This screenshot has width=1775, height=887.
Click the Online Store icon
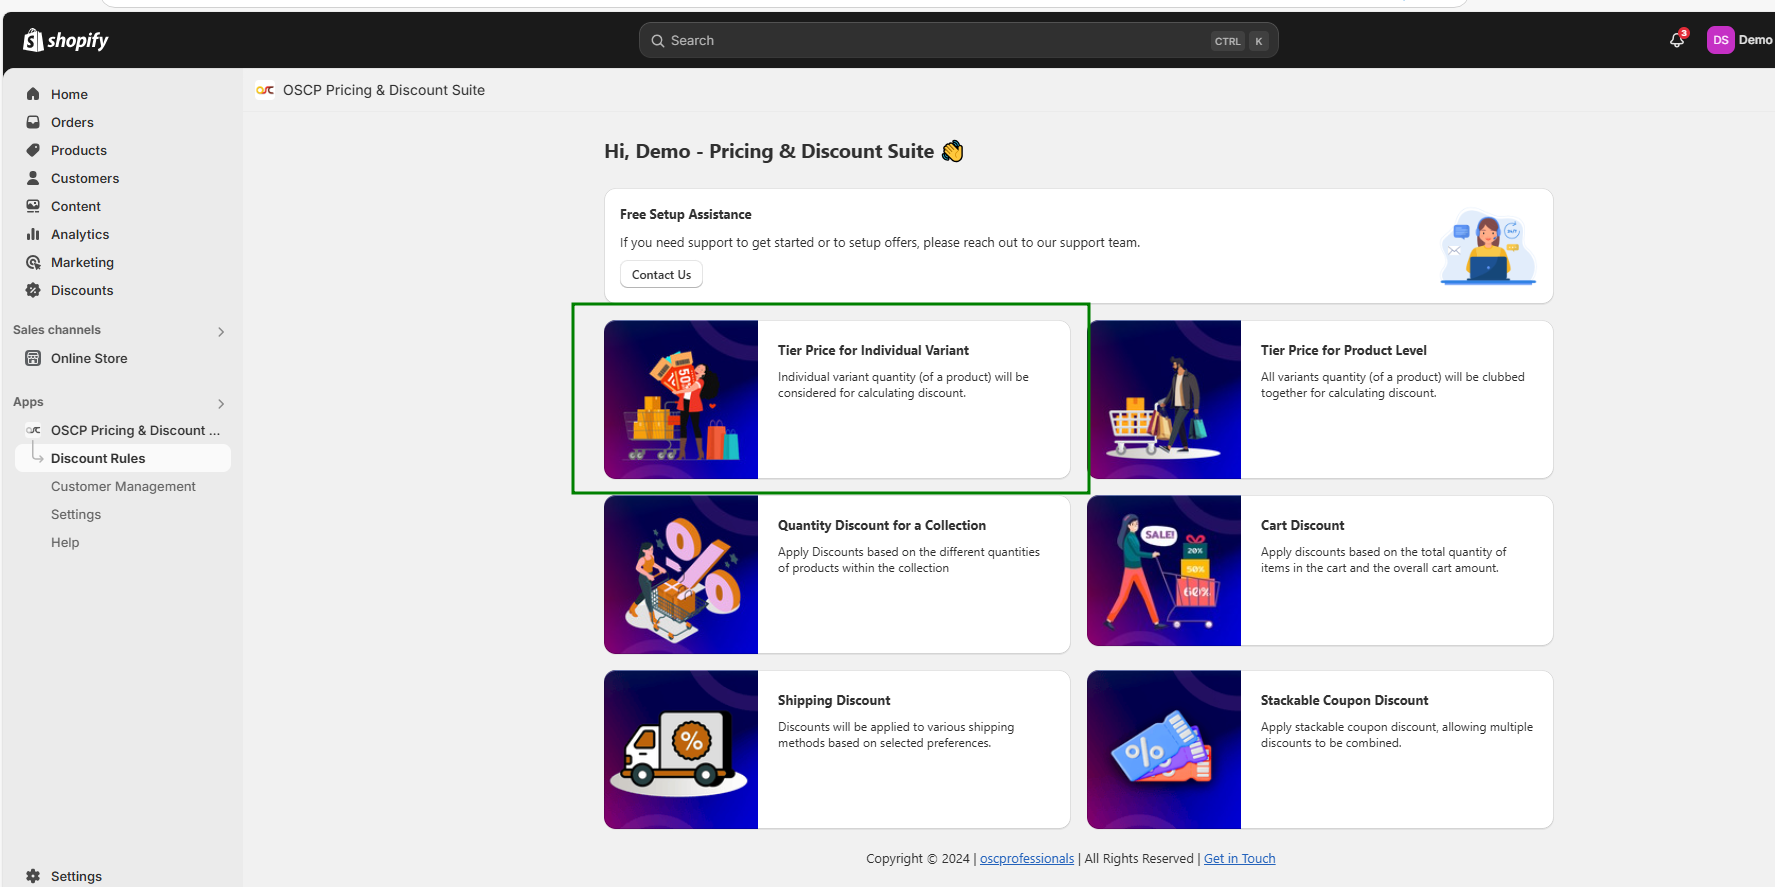(x=33, y=358)
